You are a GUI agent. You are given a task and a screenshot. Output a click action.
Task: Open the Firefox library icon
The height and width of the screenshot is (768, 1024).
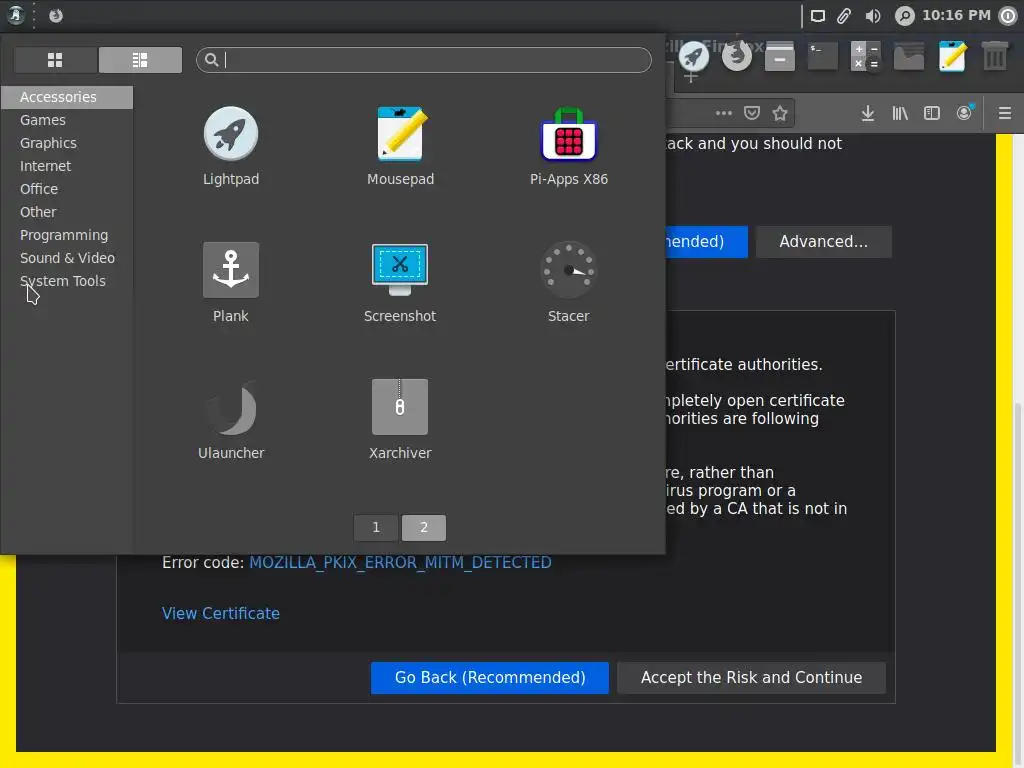coord(900,114)
